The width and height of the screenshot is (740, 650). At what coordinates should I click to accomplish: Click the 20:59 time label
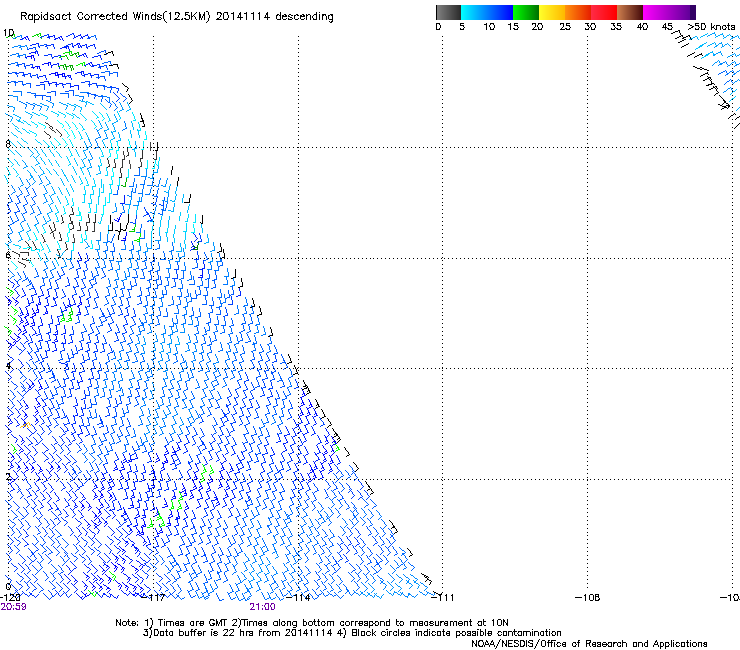(x=13, y=607)
